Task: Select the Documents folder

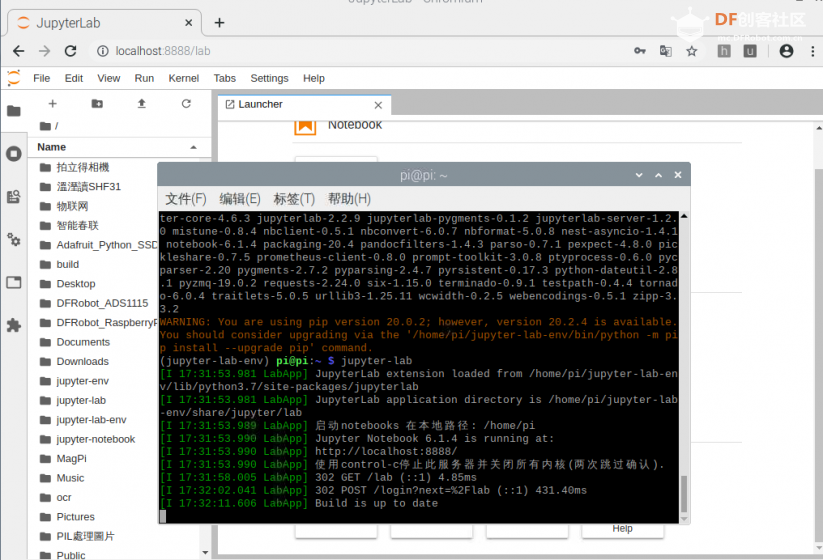Action: tap(83, 342)
